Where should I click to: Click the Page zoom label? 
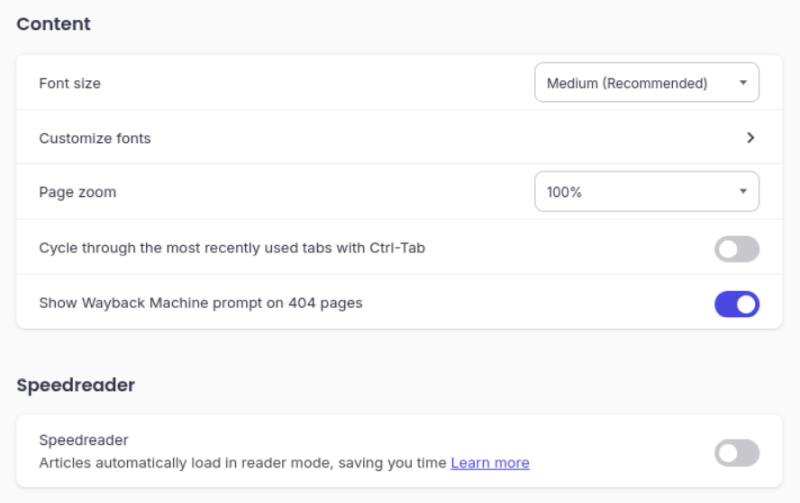pos(77,192)
